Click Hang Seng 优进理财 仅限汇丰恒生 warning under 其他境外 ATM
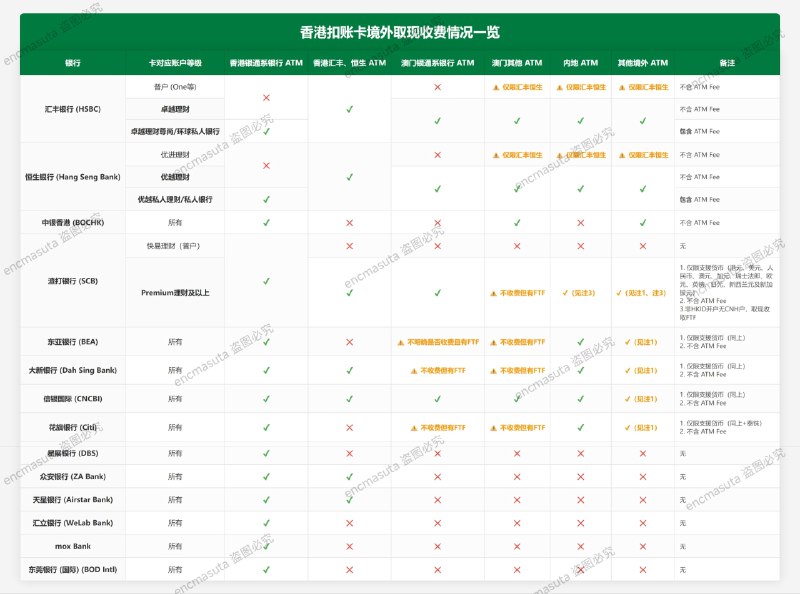The height and width of the screenshot is (594, 800). click(x=643, y=155)
